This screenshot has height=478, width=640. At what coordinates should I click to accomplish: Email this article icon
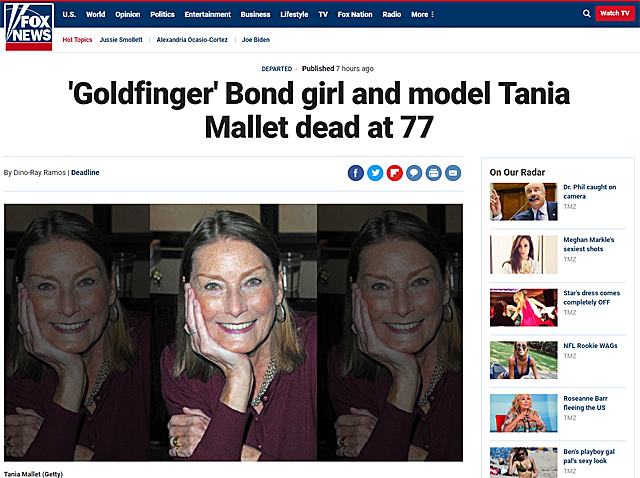[453, 173]
